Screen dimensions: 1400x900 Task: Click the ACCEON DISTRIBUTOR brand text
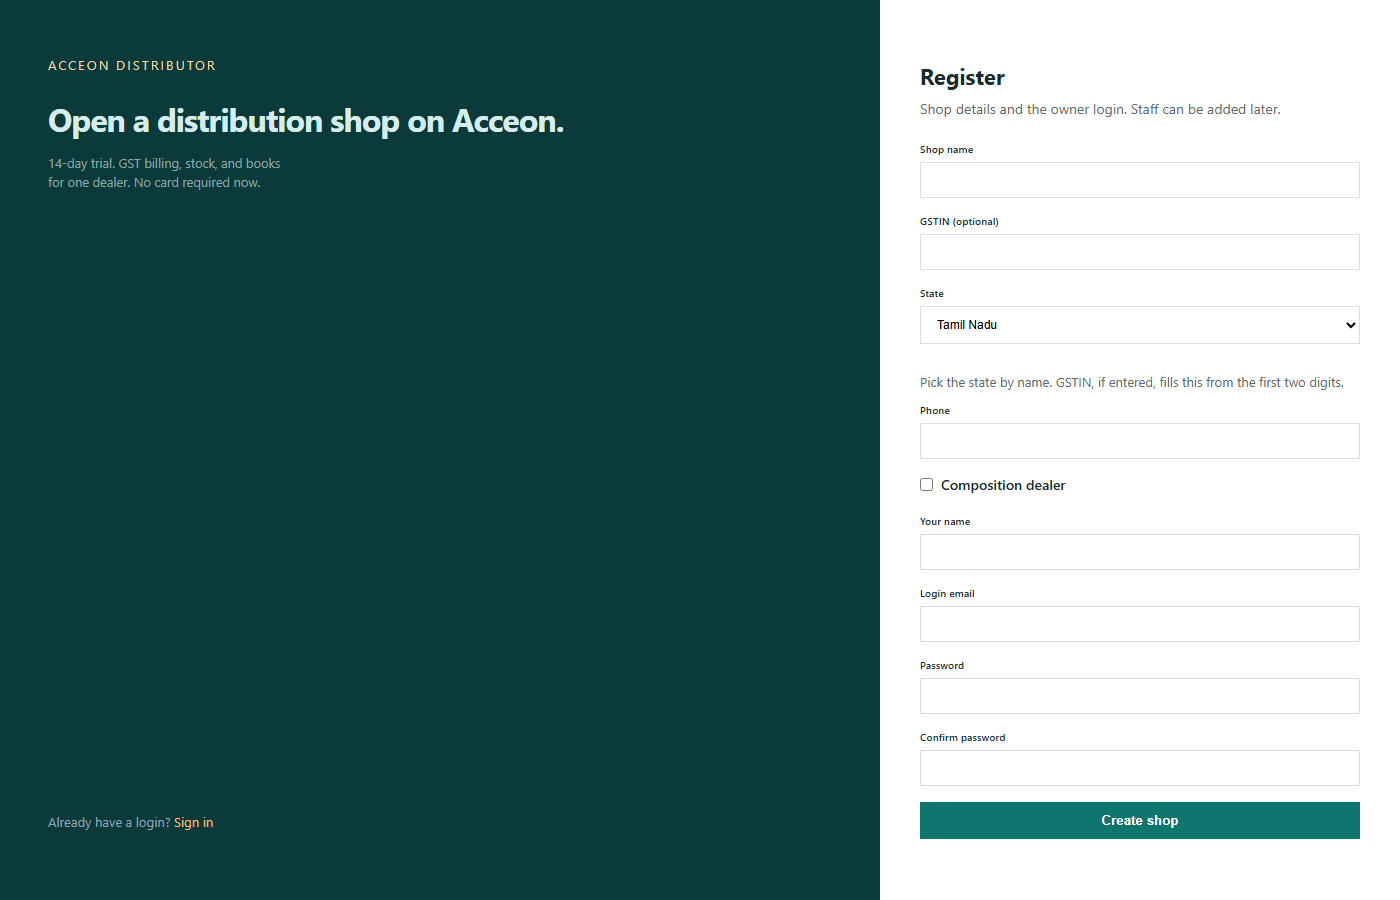[132, 66]
